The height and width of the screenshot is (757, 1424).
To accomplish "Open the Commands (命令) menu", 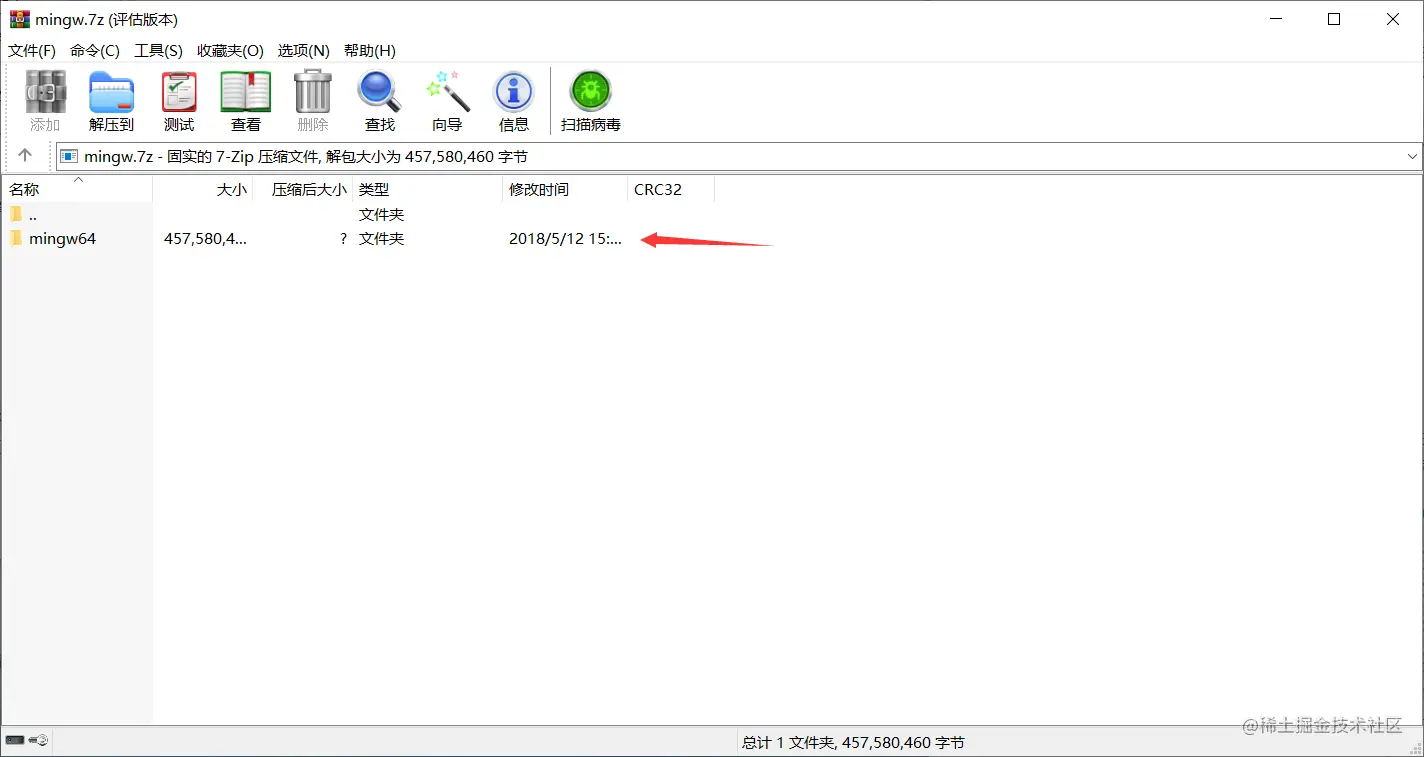I will point(95,50).
